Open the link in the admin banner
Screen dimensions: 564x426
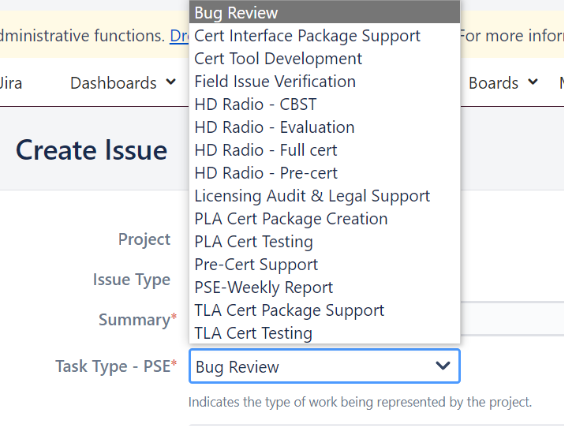tap(179, 36)
